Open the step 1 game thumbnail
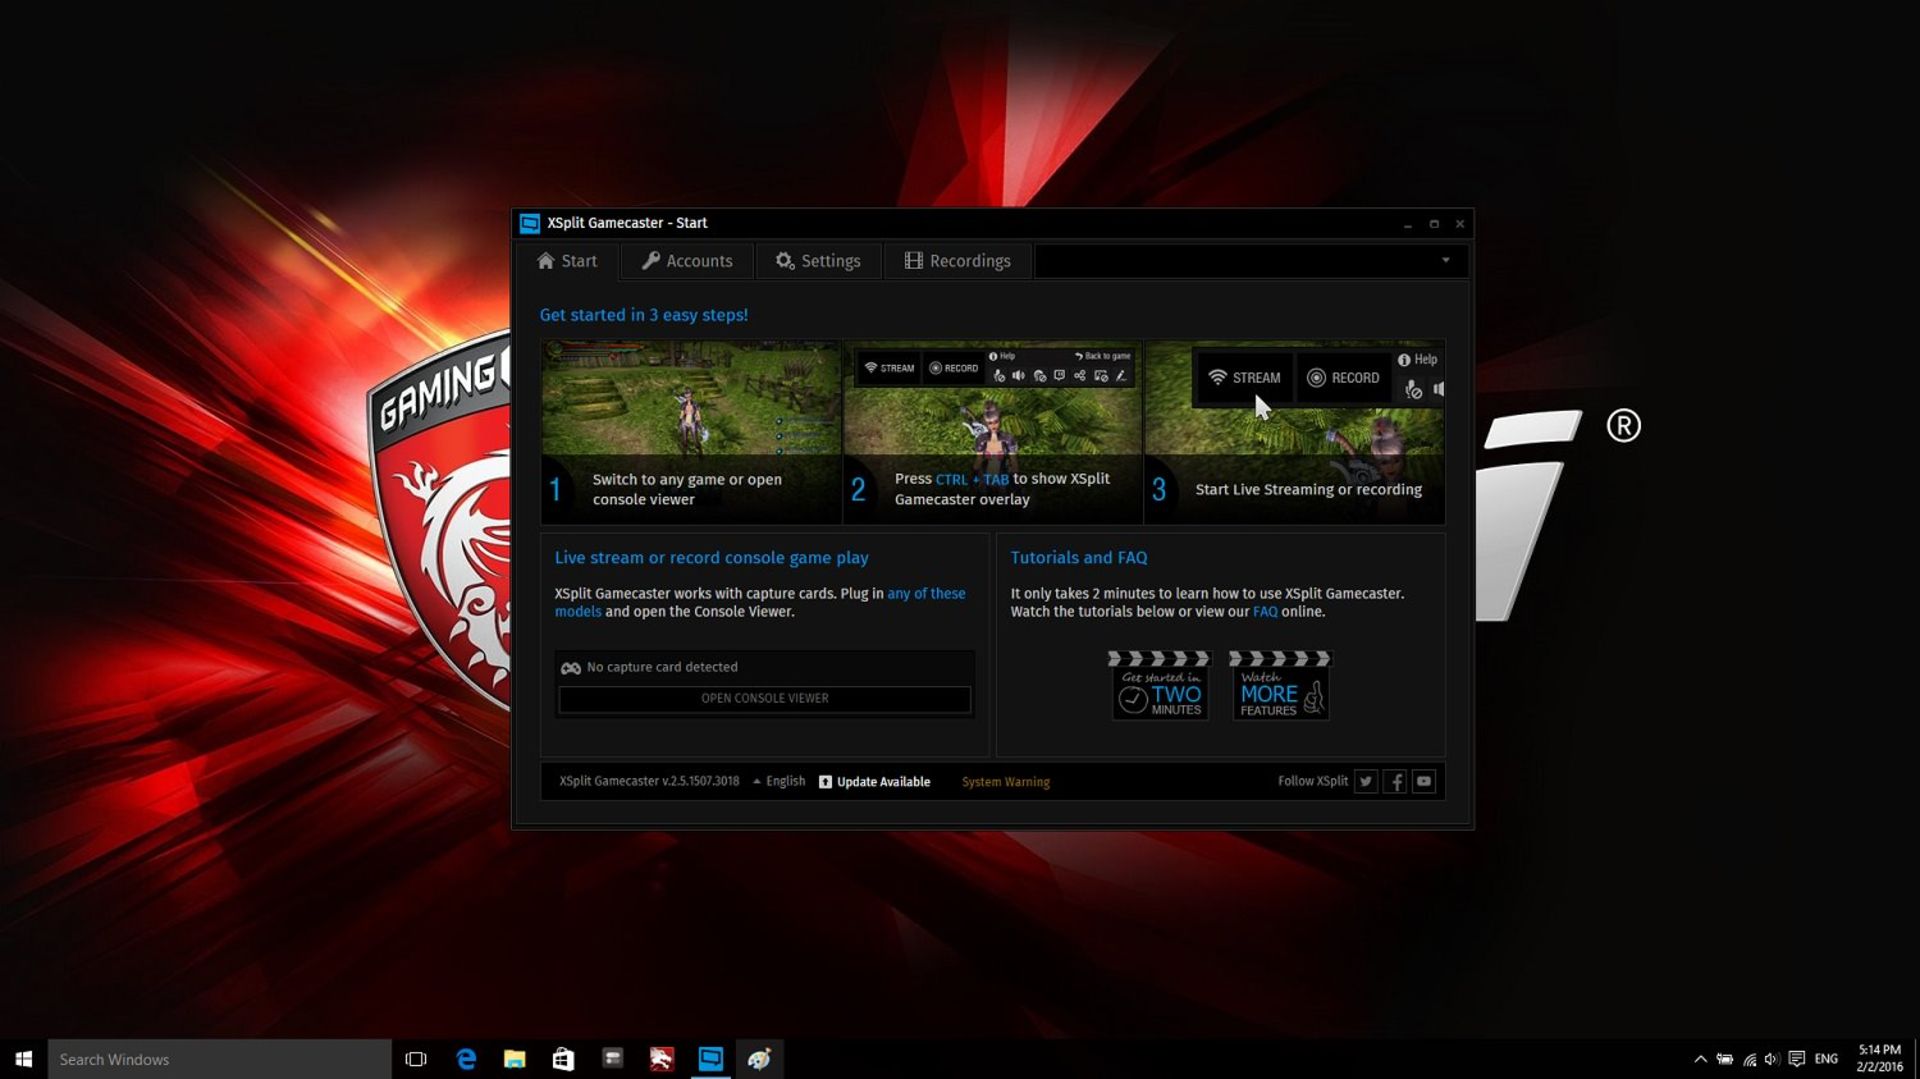This screenshot has height=1079, width=1920. point(691,432)
